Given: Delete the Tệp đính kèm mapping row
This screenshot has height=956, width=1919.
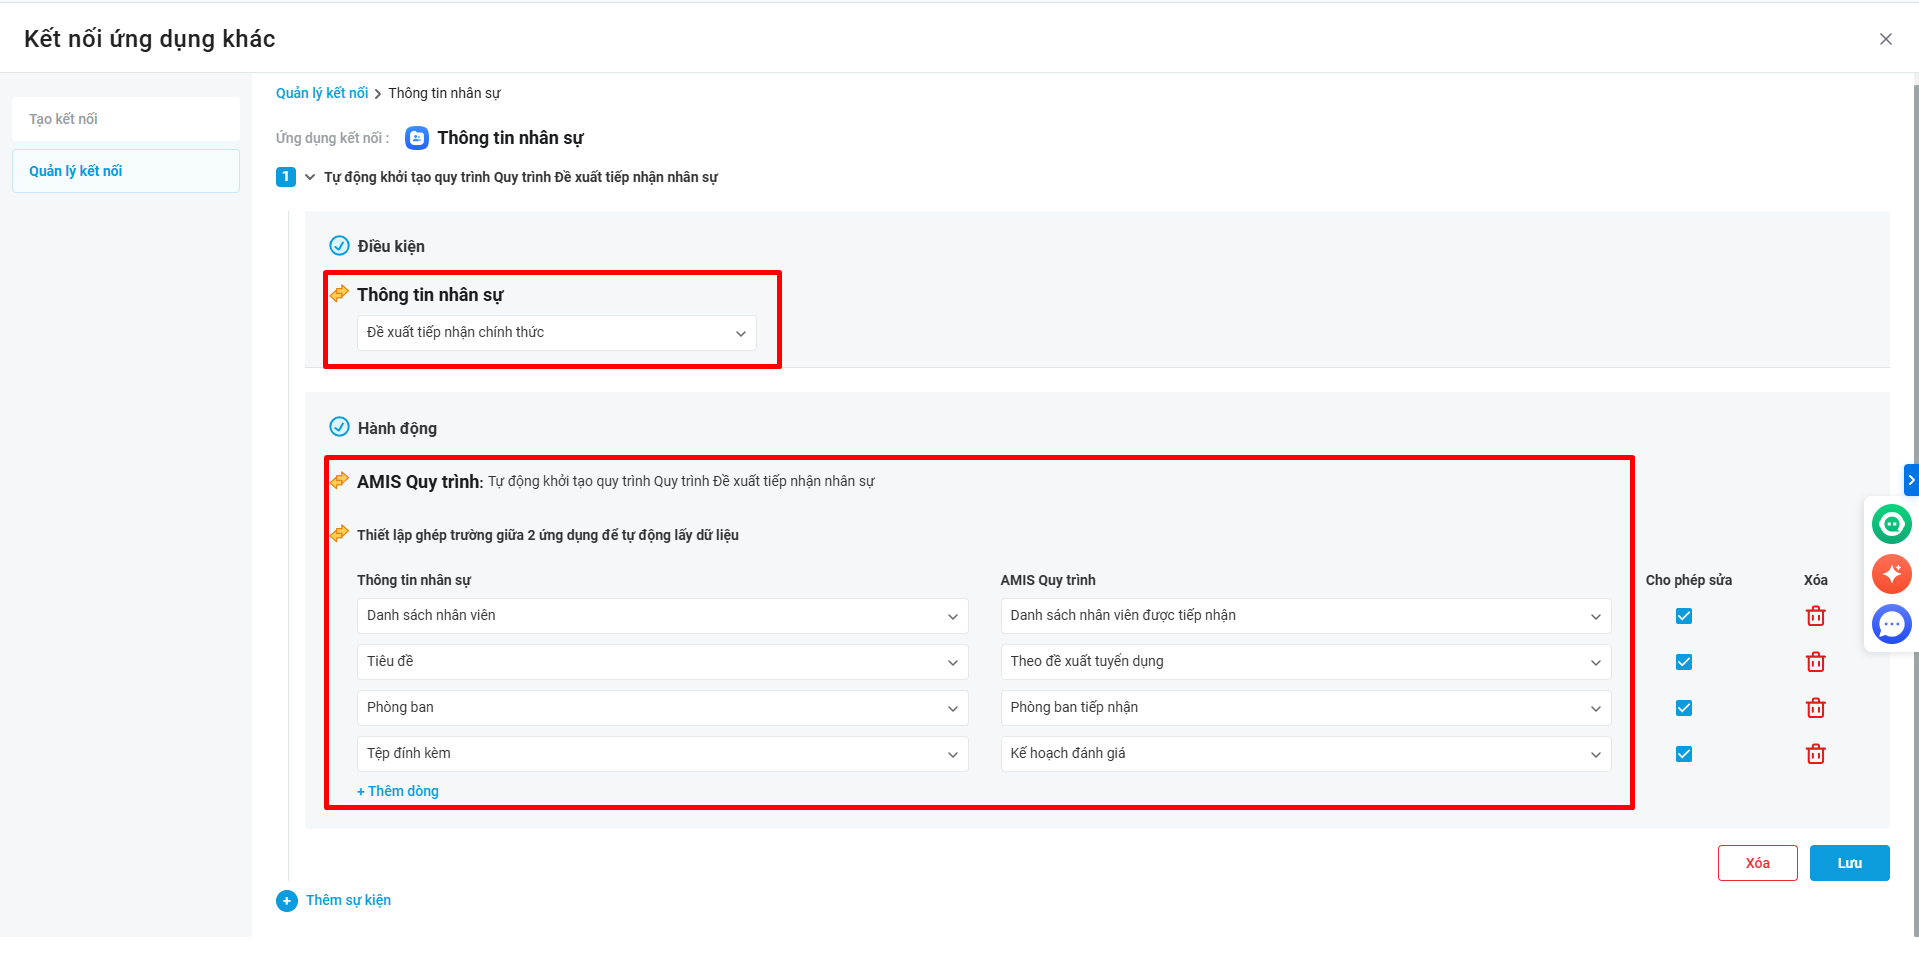Looking at the screenshot, I should 1815,754.
